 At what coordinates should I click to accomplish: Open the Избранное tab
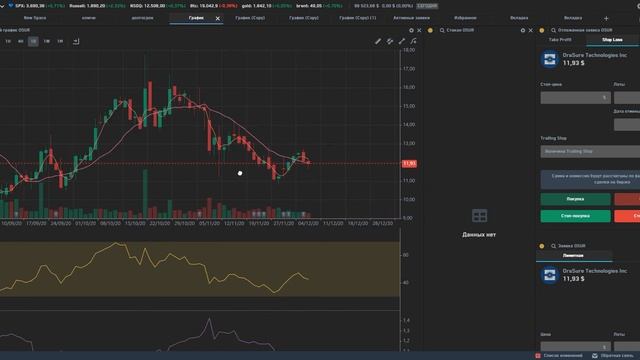[465, 18]
